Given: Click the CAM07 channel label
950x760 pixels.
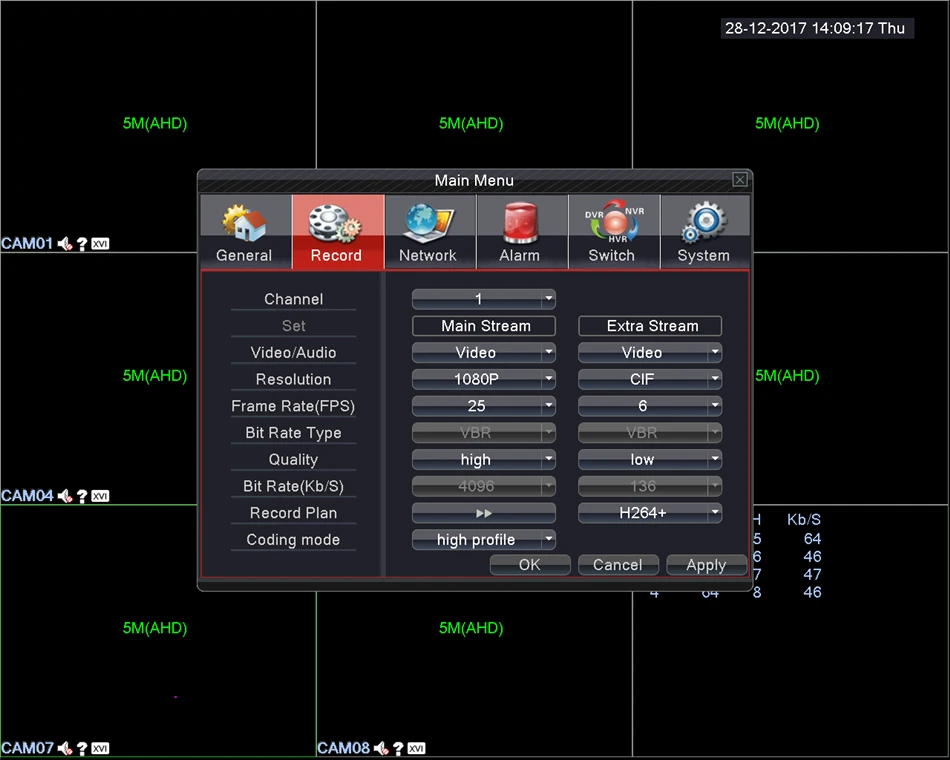Looking at the screenshot, I should click(x=27, y=748).
